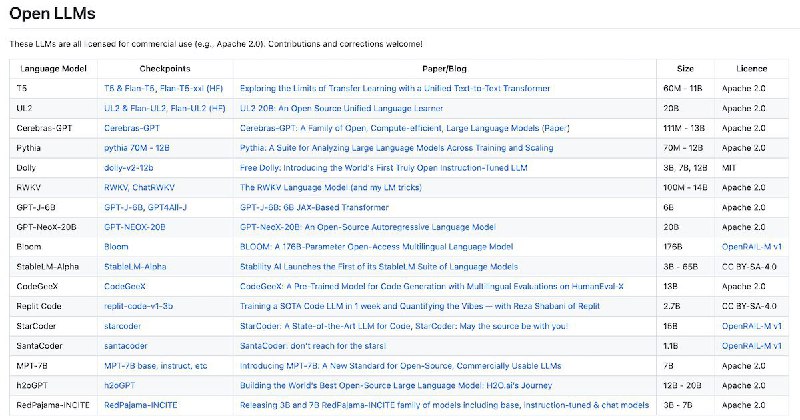Open the dolly-v2-12b checkpoint link
The height and width of the screenshot is (420, 800).
pos(129,168)
